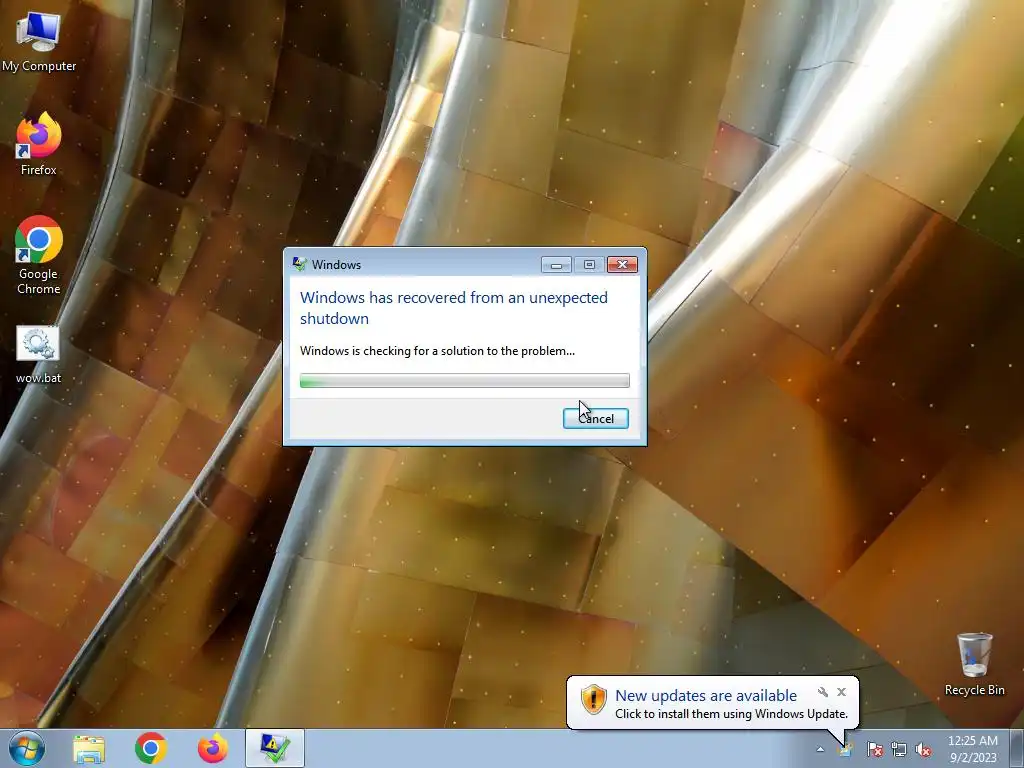1024x768 pixels.
Task: Select the Recycle Bin icon
Action: pyautogui.click(x=974, y=664)
